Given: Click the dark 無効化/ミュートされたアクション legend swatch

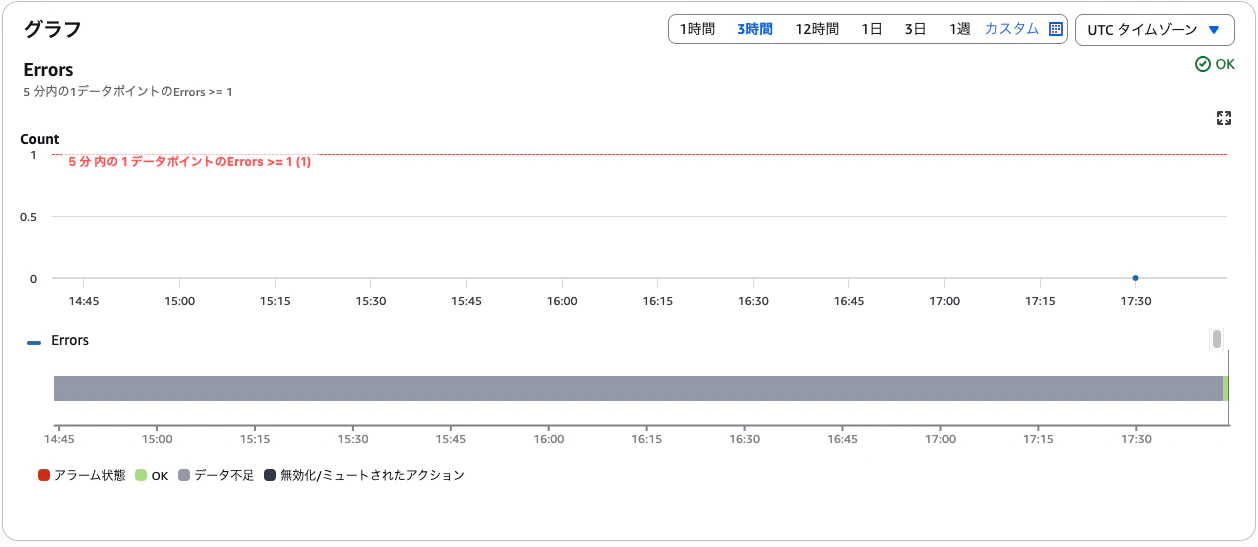Looking at the screenshot, I should 270,475.
